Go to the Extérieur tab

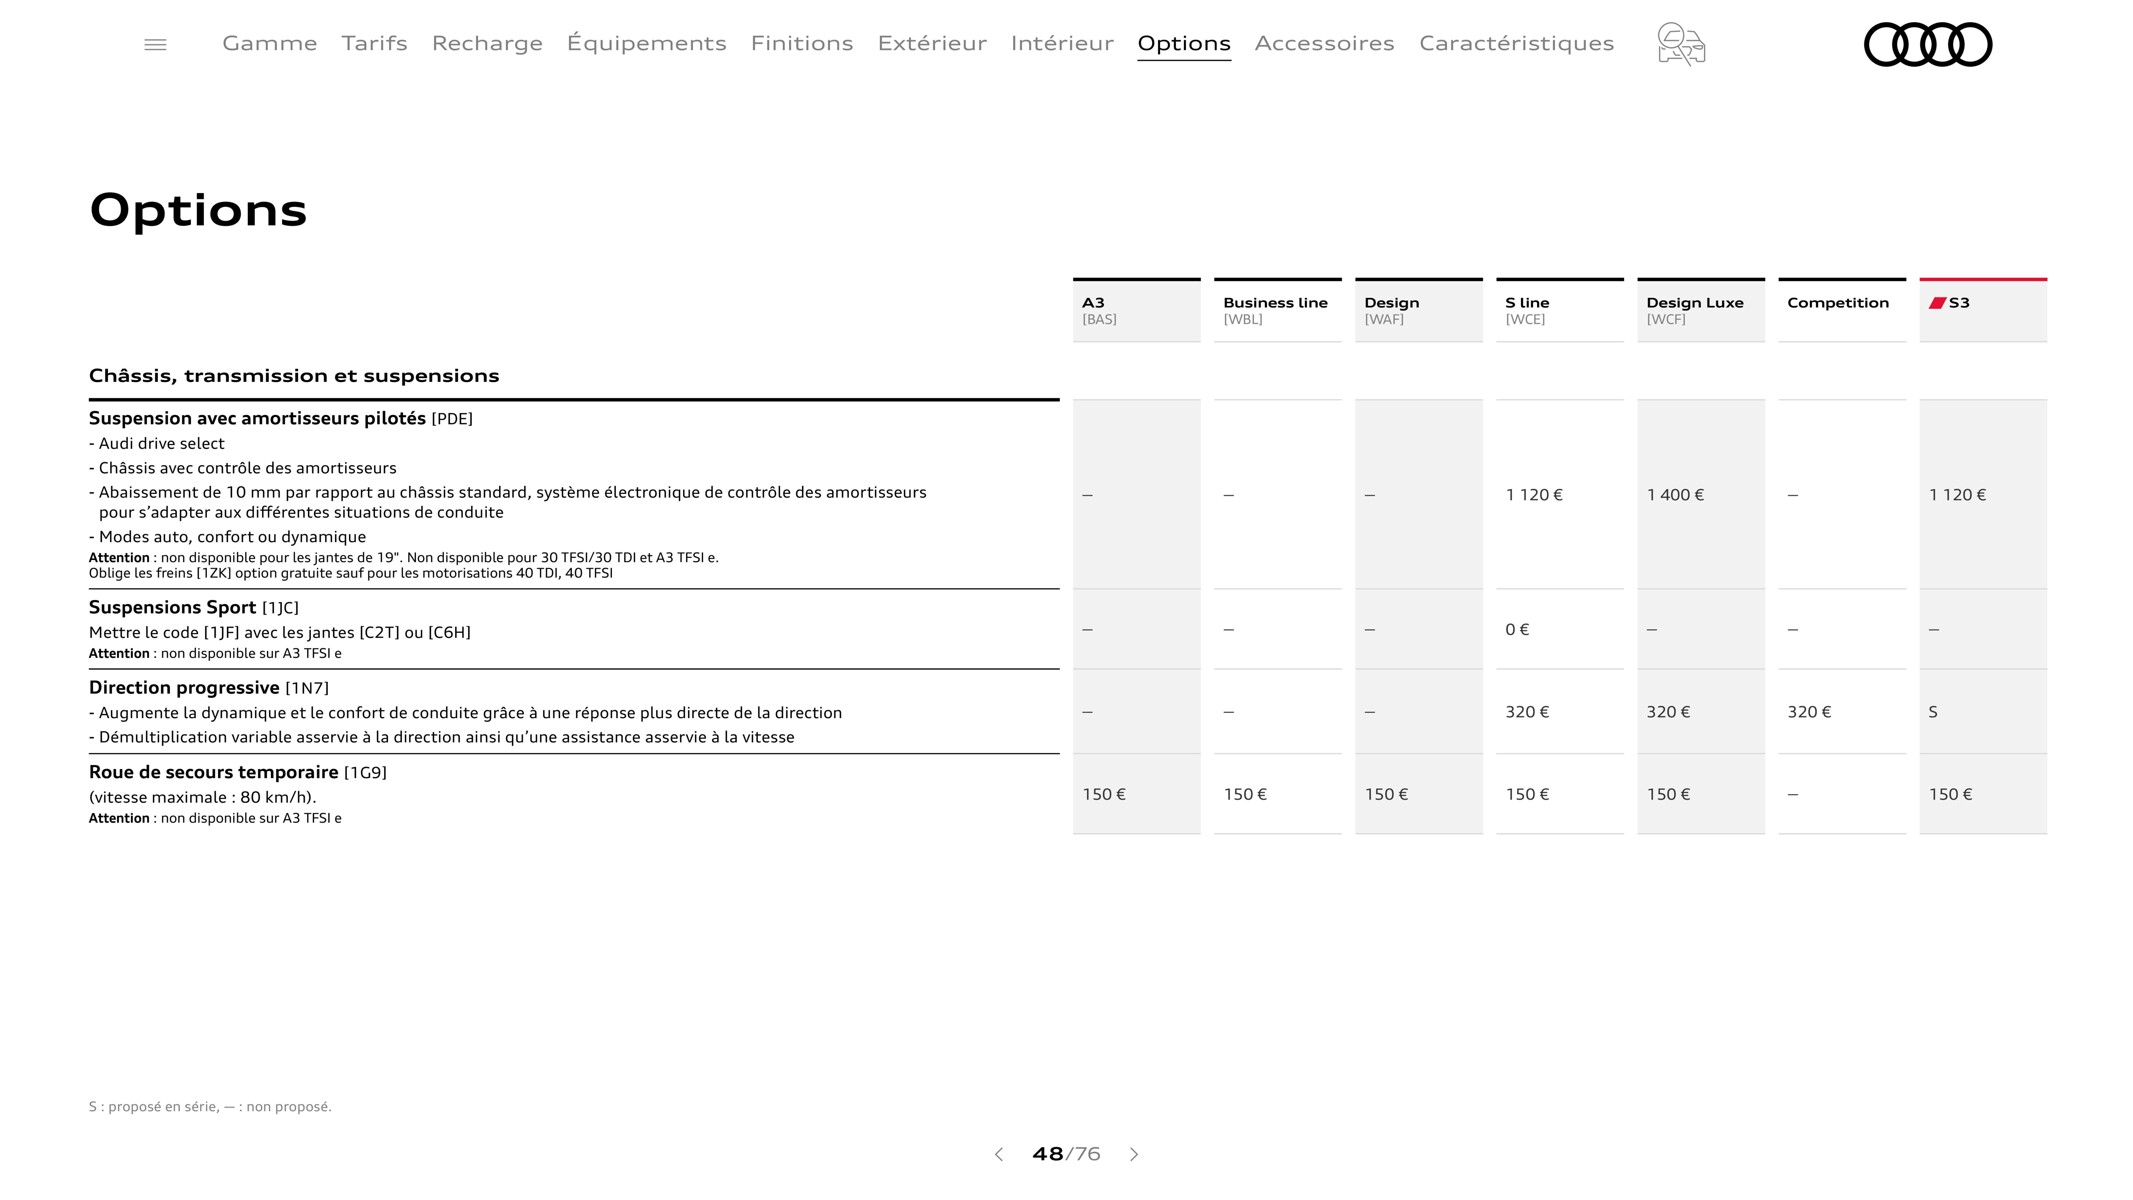[932, 43]
